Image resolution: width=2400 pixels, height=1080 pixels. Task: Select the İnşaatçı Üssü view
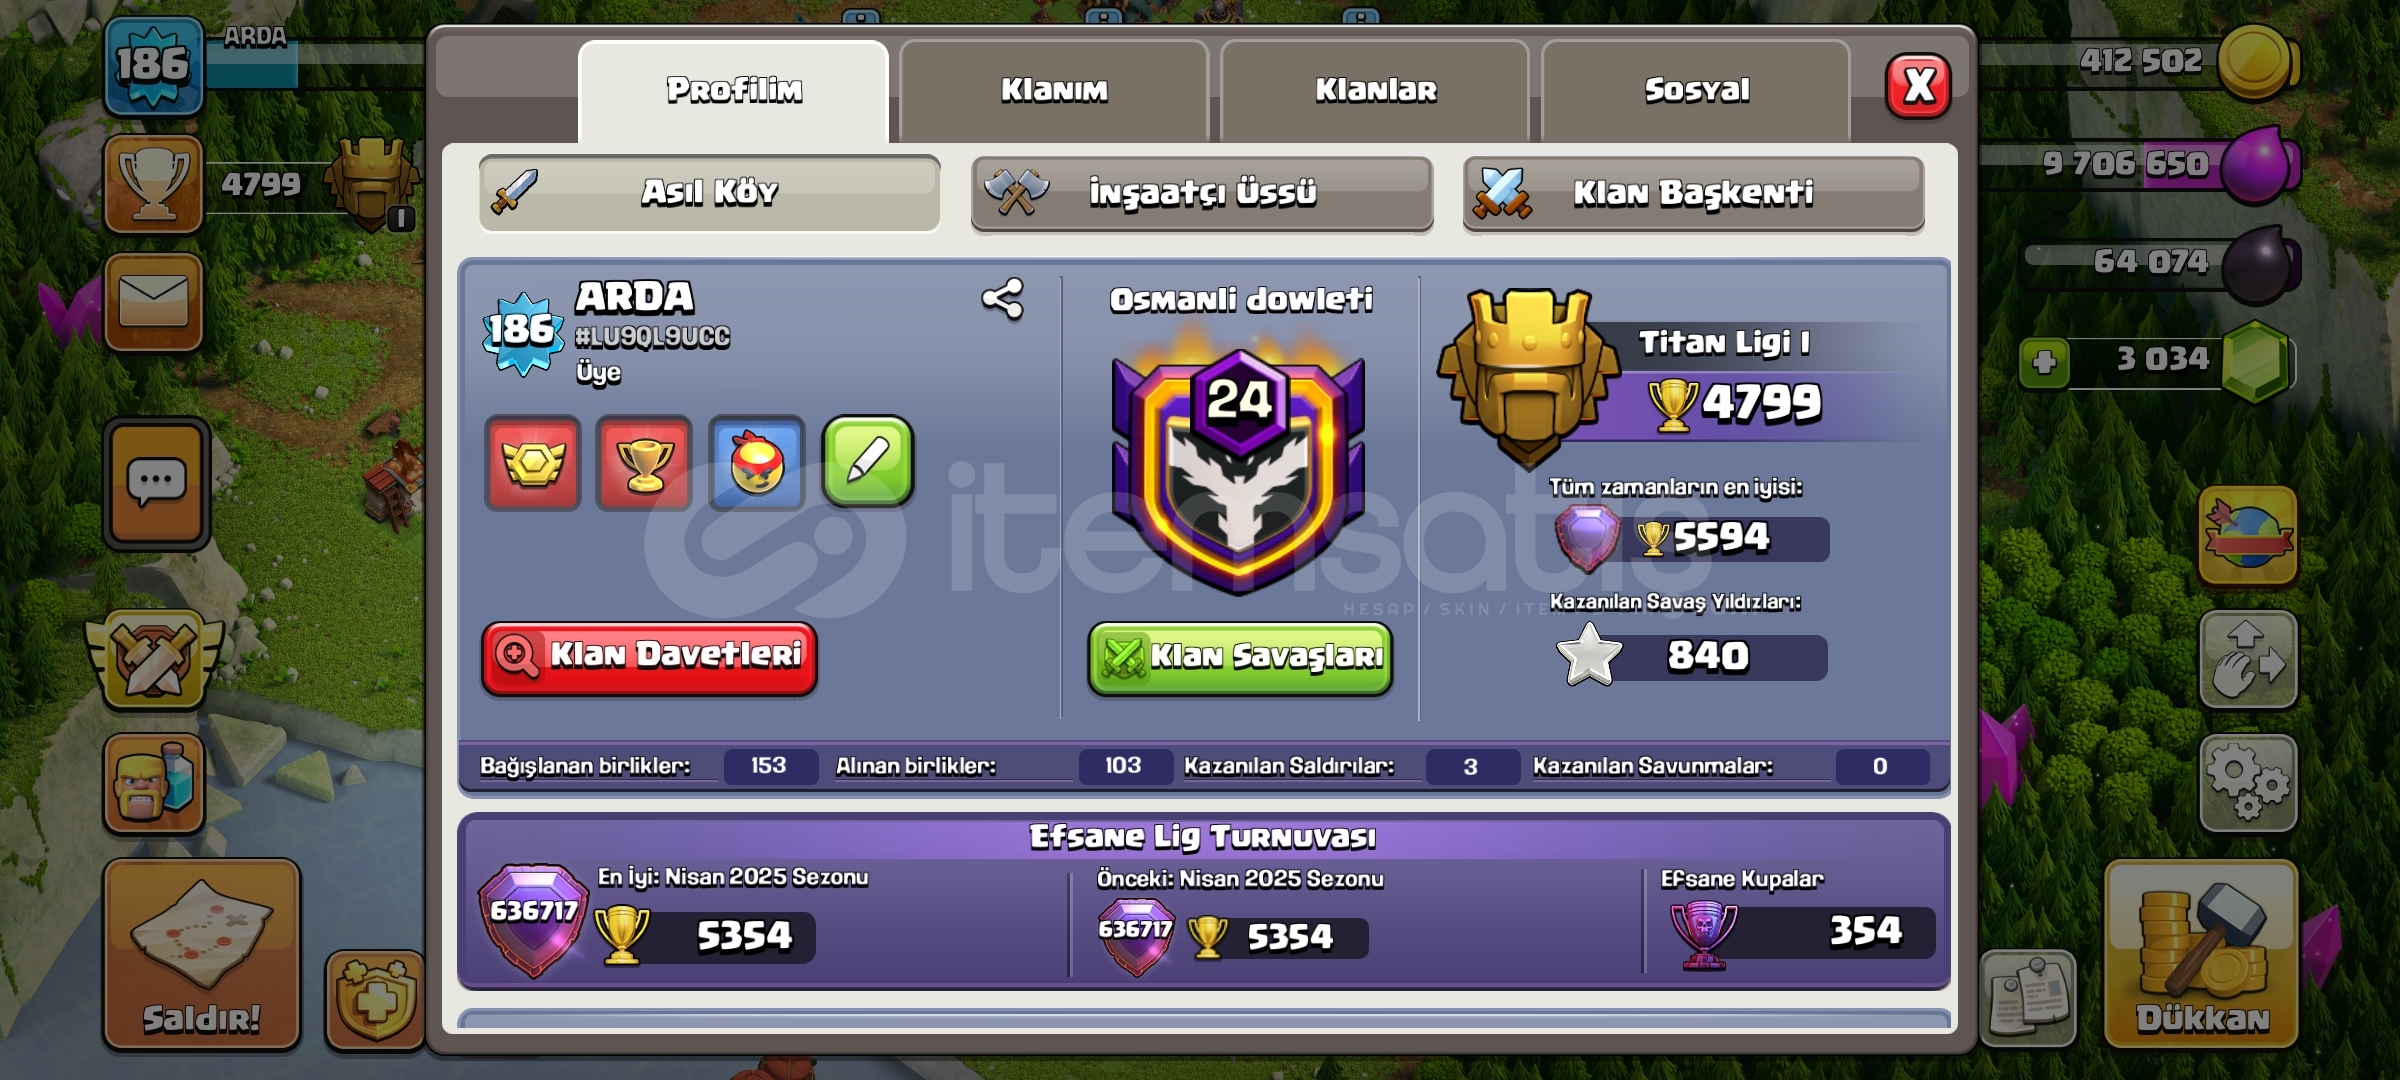tap(1202, 193)
